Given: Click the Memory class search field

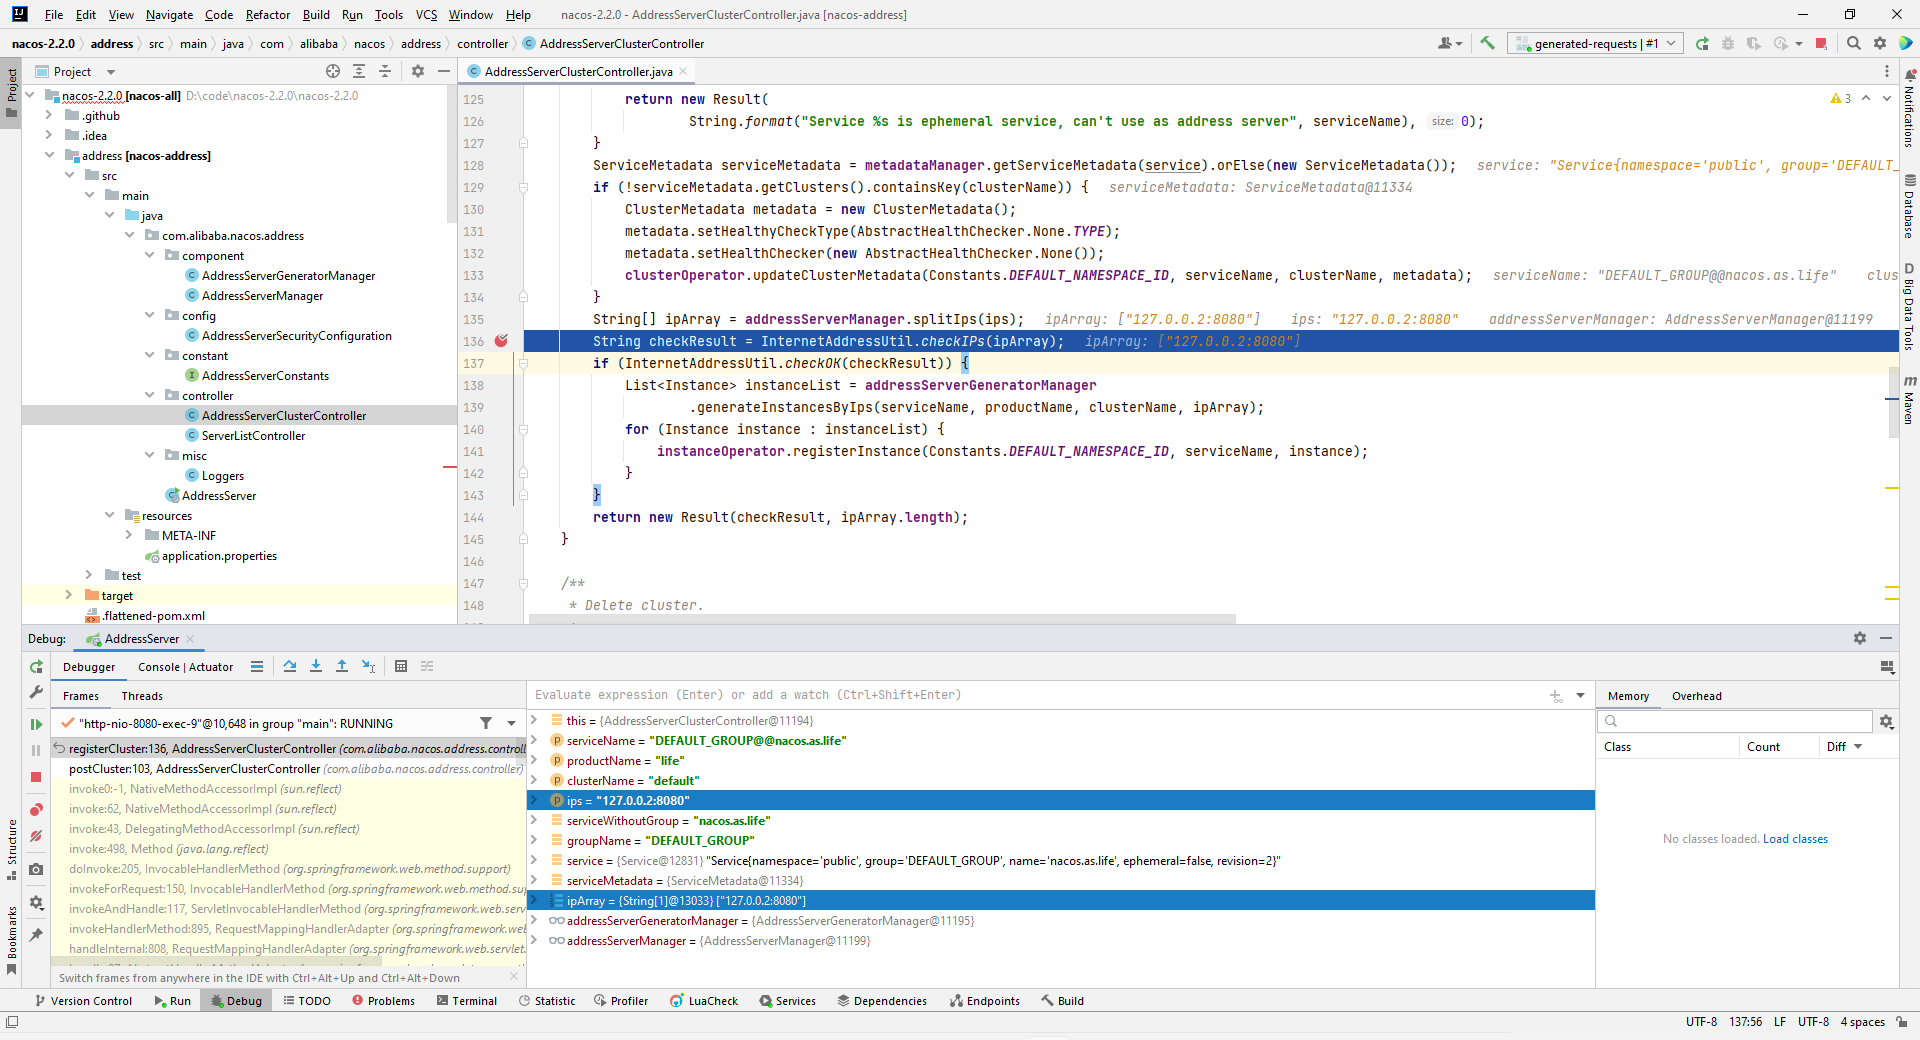Looking at the screenshot, I should tap(1735, 721).
